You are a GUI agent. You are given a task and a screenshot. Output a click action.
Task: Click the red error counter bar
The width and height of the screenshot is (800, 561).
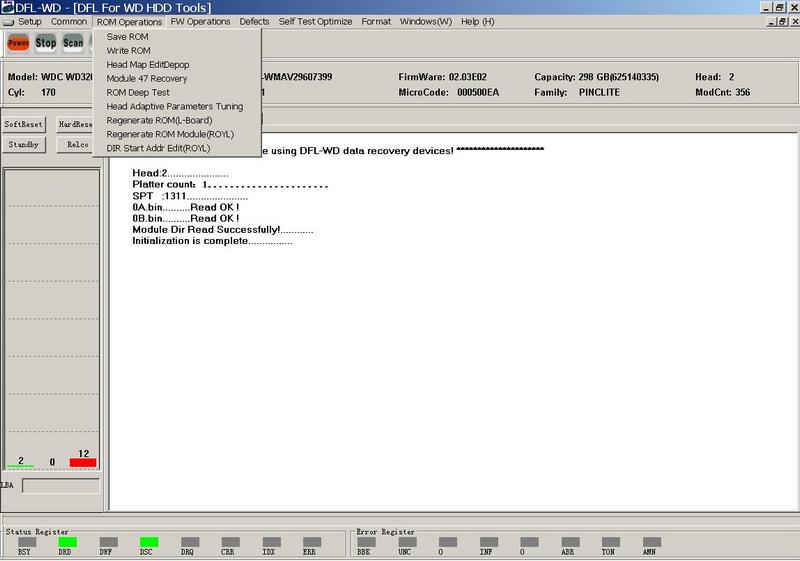click(x=83, y=463)
